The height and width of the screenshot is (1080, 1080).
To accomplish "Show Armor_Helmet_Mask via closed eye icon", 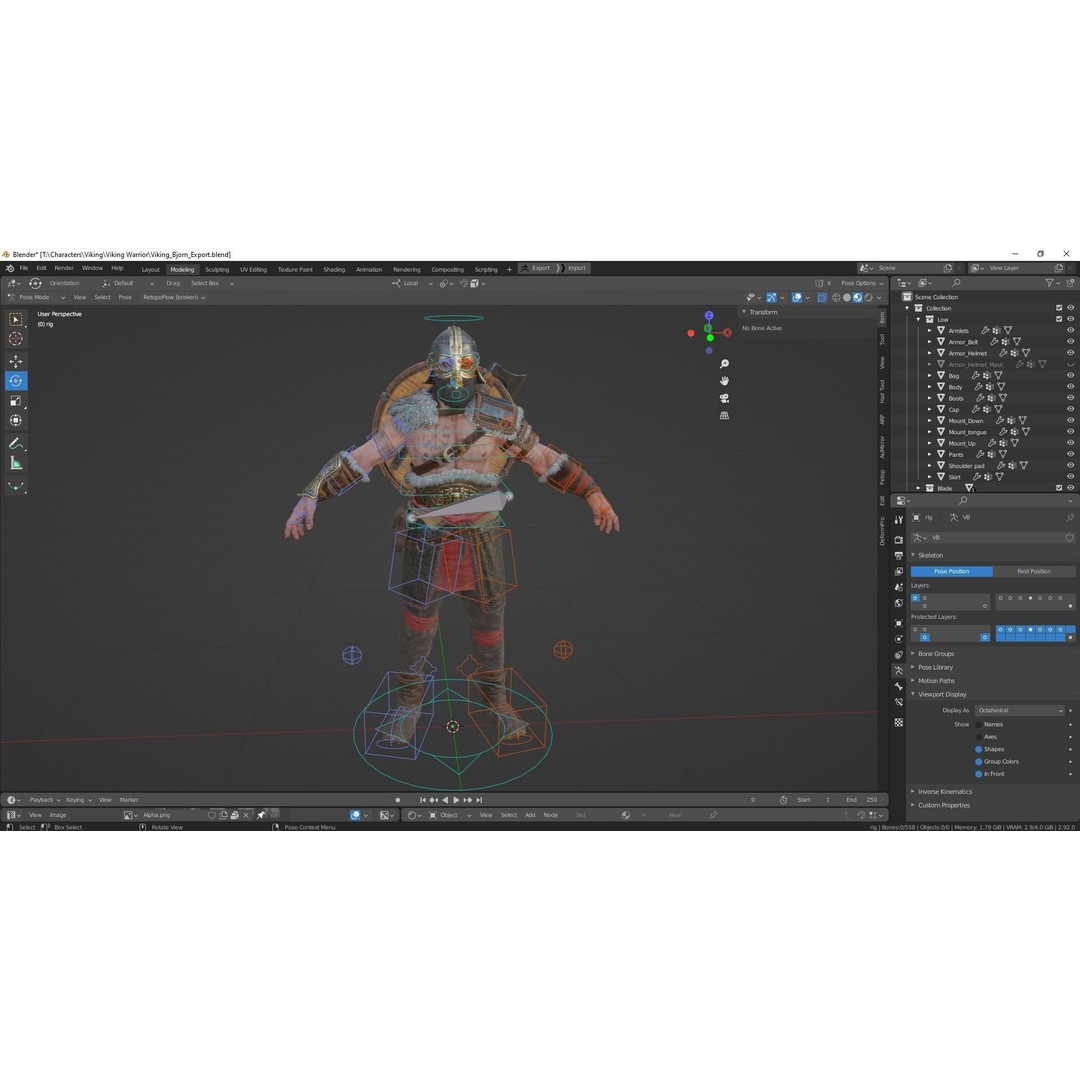I will point(1070,364).
